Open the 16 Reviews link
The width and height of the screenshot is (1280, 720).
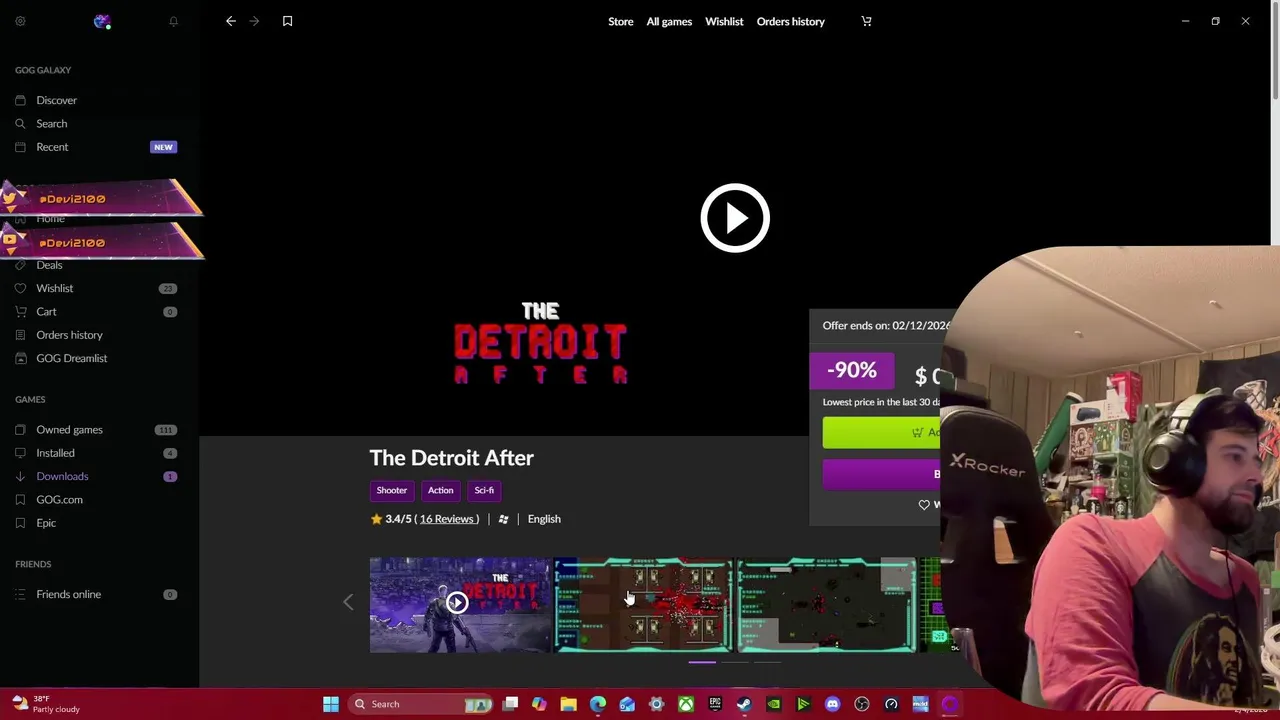pos(447,519)
